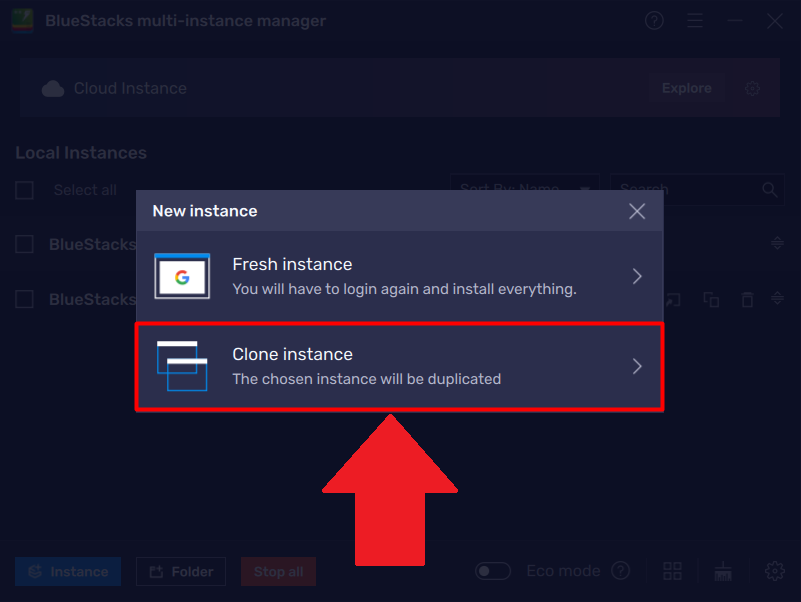Open Cloud Instance settings gear
Viewport: 801px width, 602px height.
752,88
